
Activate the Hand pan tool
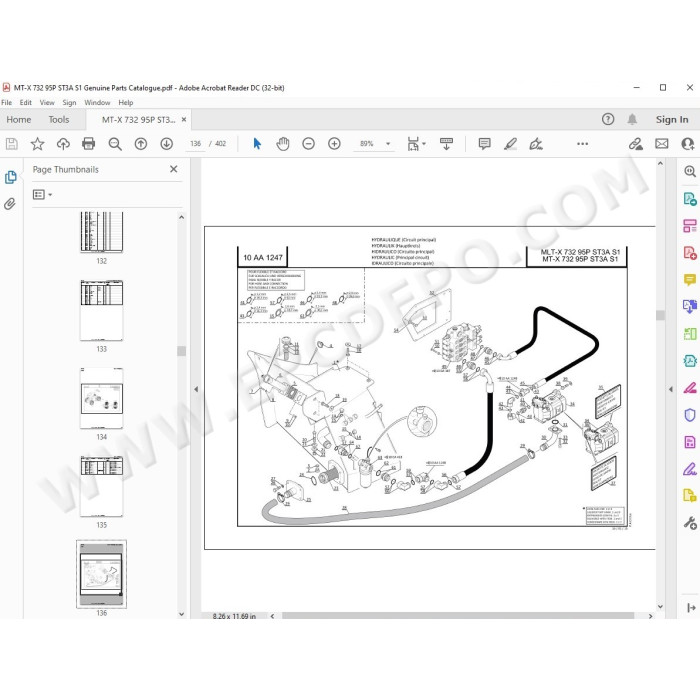tap(283, 144)
